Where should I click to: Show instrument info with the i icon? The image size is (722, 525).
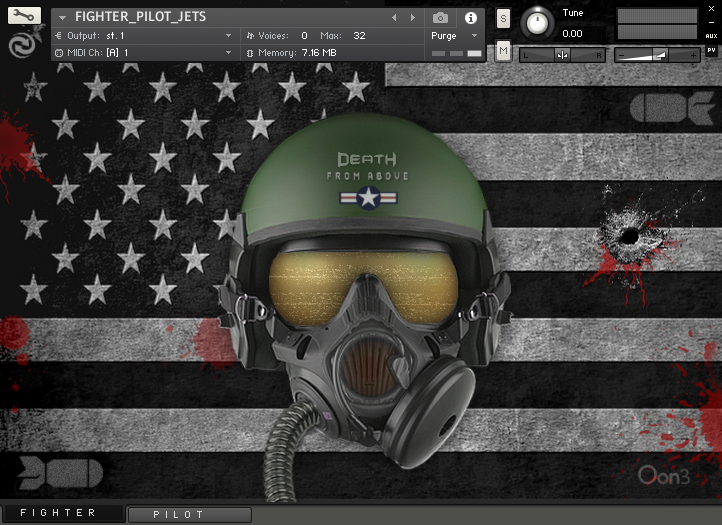coord(471,18)
